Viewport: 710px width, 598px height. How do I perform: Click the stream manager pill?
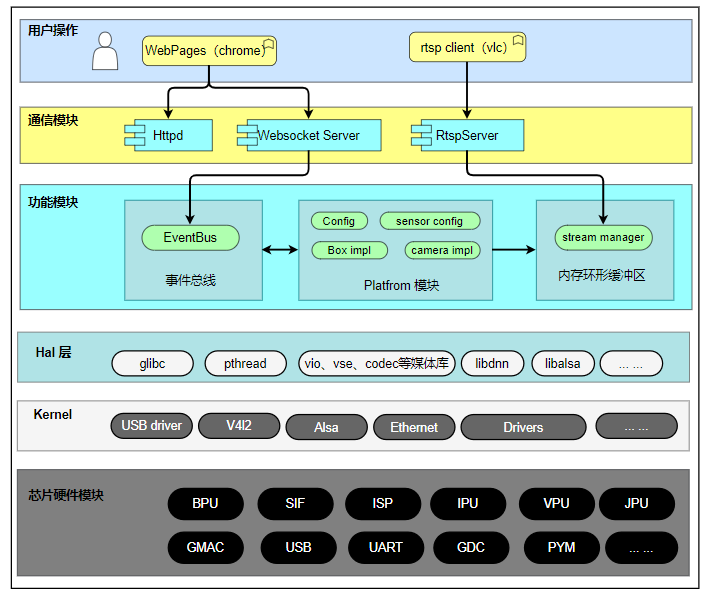tap(603, 238)
